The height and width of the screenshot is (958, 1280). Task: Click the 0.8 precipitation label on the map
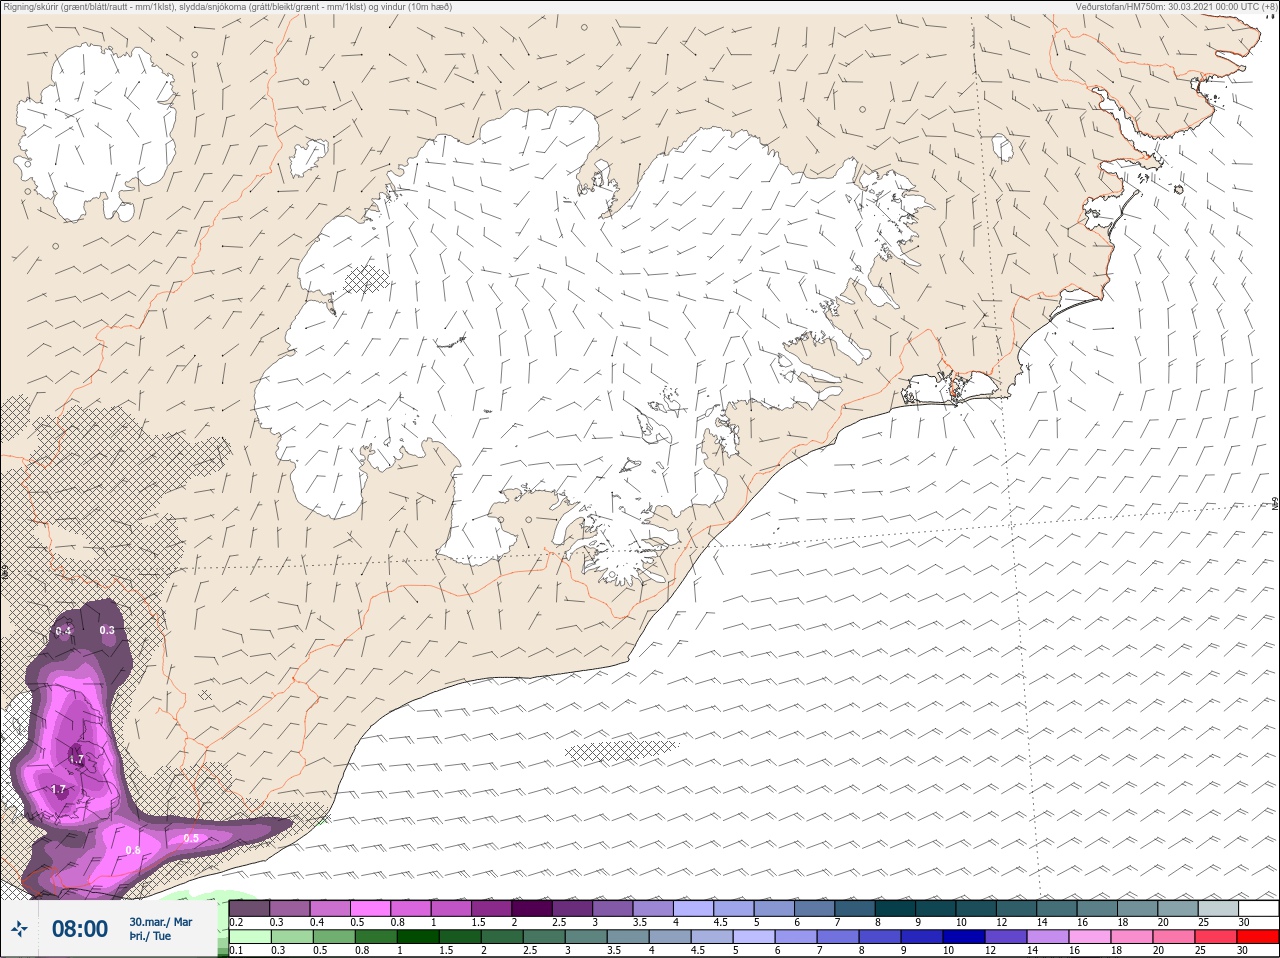point(133,850)
